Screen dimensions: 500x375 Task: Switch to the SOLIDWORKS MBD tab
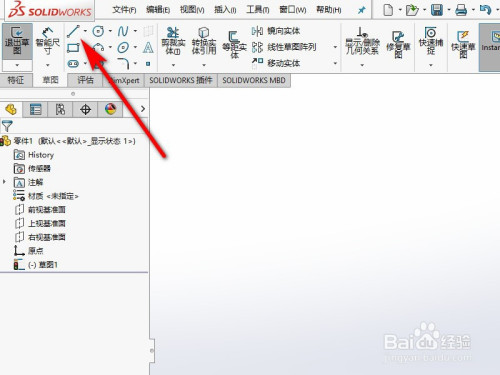coord(254,80)
